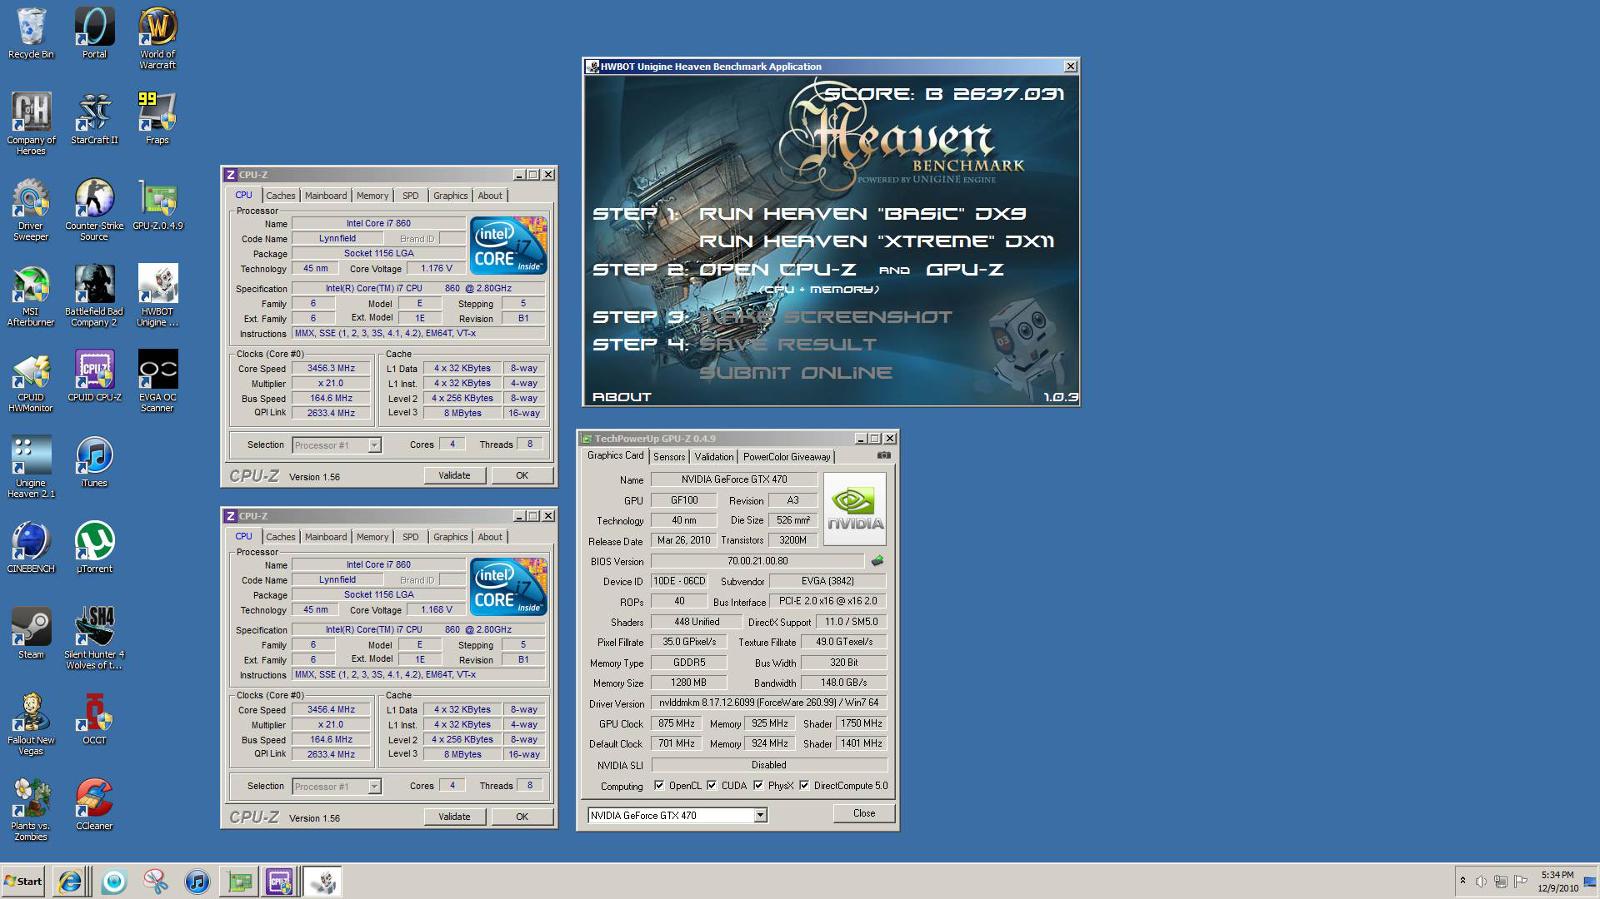The width and height of the screenshot is (1600, 899).
Task: Open PowerColor Giveaway tab in GPU-Z
Action: click(x=786, y=457)
